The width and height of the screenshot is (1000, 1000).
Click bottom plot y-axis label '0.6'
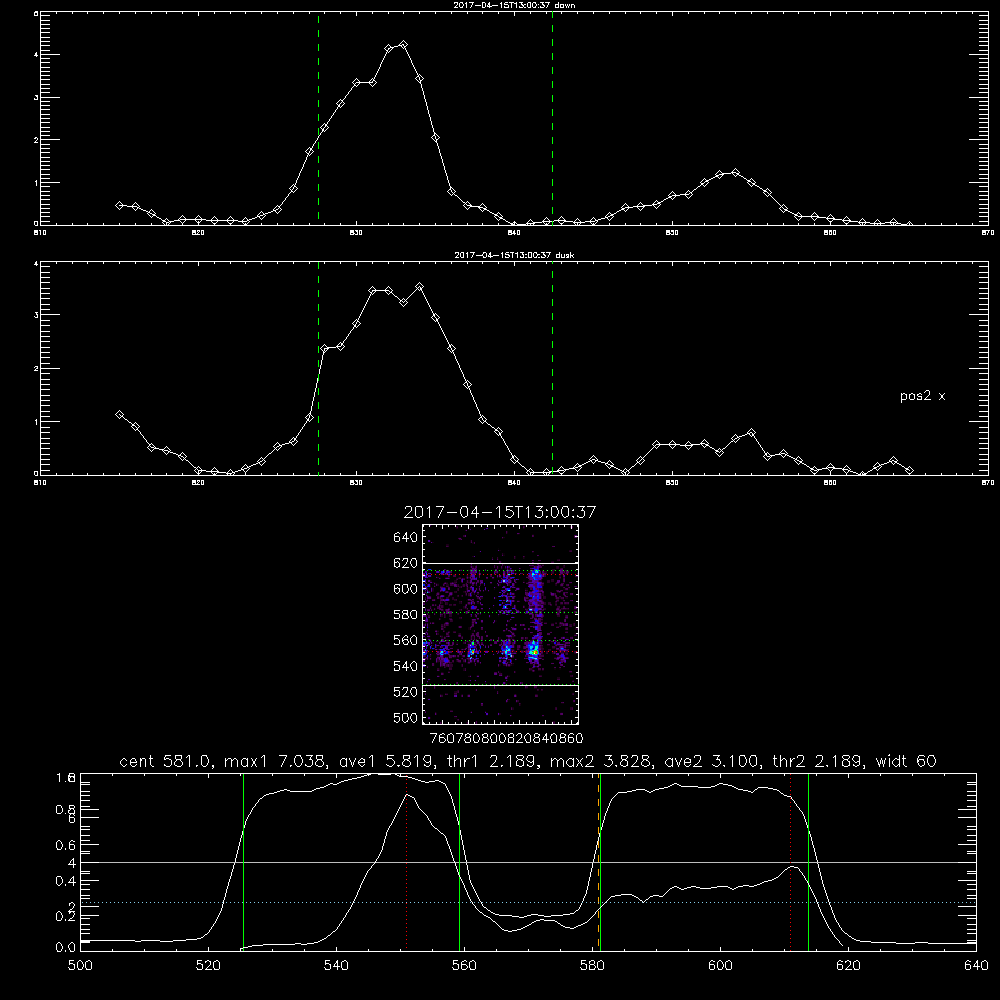(x=66, y=845)
